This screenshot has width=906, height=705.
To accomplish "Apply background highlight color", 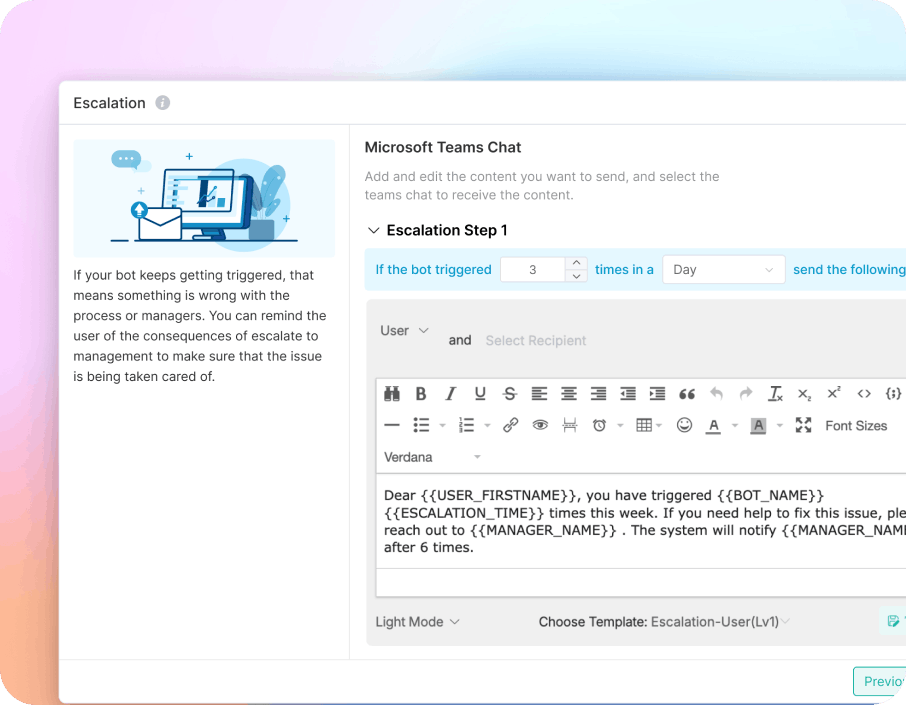I will point(758,426).
